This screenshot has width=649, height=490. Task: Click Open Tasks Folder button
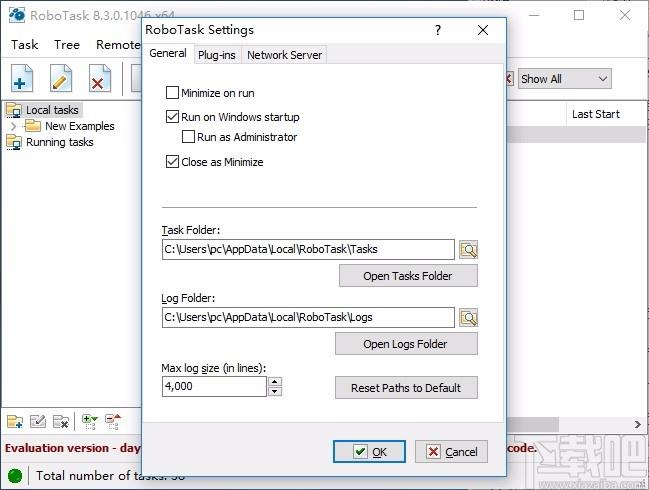408,276
